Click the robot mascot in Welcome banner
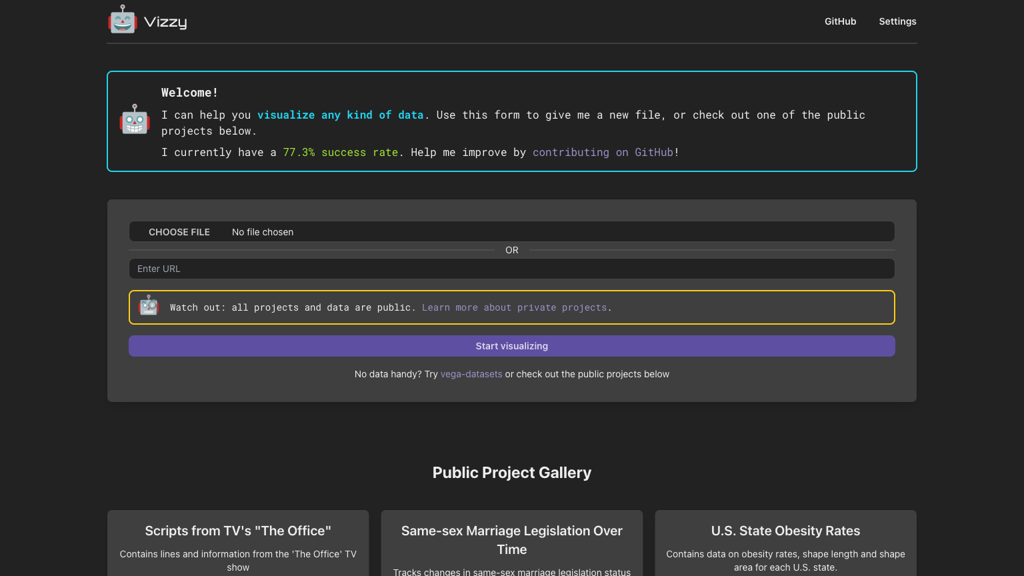Image resolution: width=1024 pixels, height=576 pixels. click(x=134, y=120)
